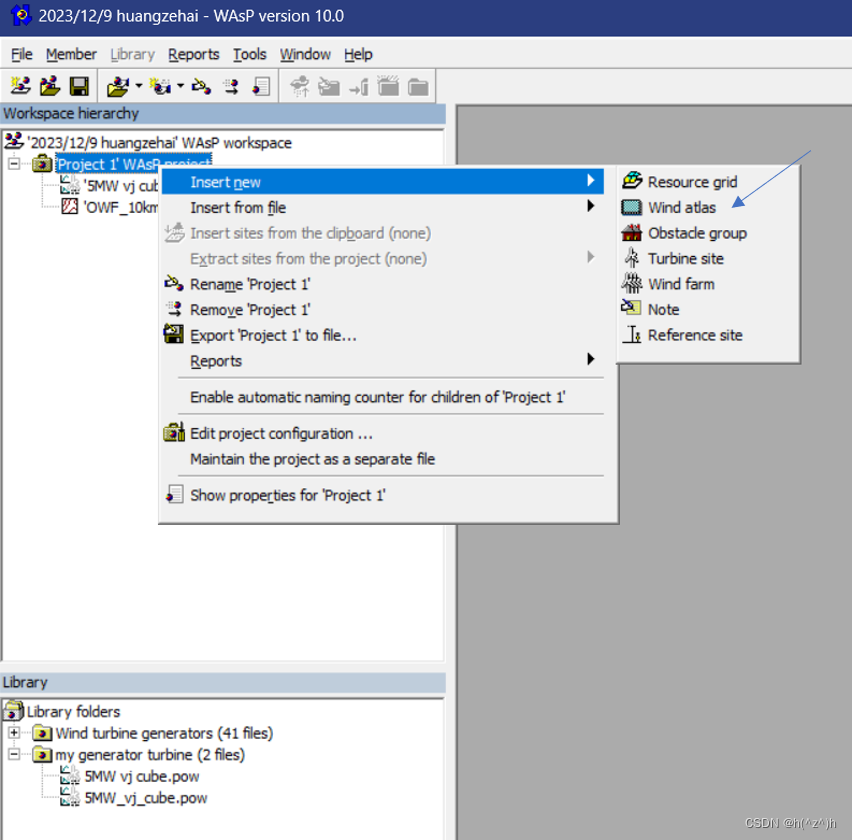Select 'my generator turbine (2 files)' label
This screenshot has height=840, width=852.
tap(150, 755)
